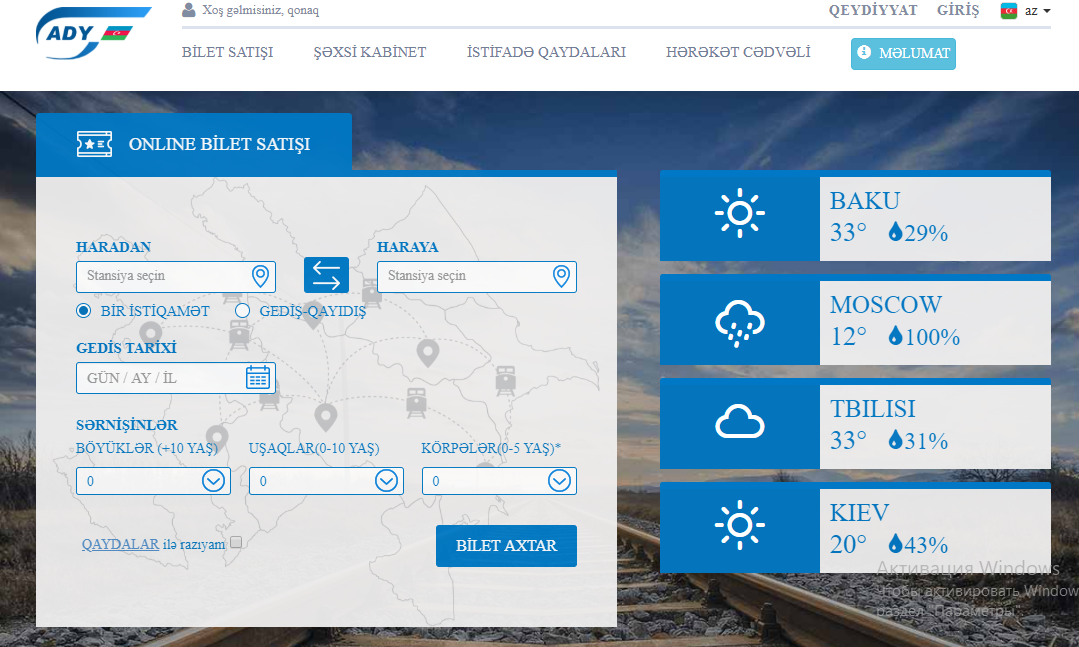This screenshot has width=1079, height=647.
Task: Click the user profile icon at top
Action: tap(189, 10)
